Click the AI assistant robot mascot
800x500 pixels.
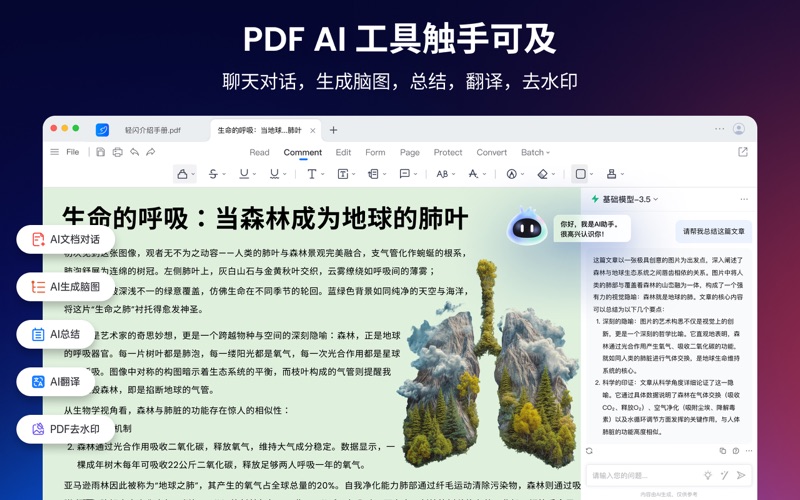pos(527,227)
